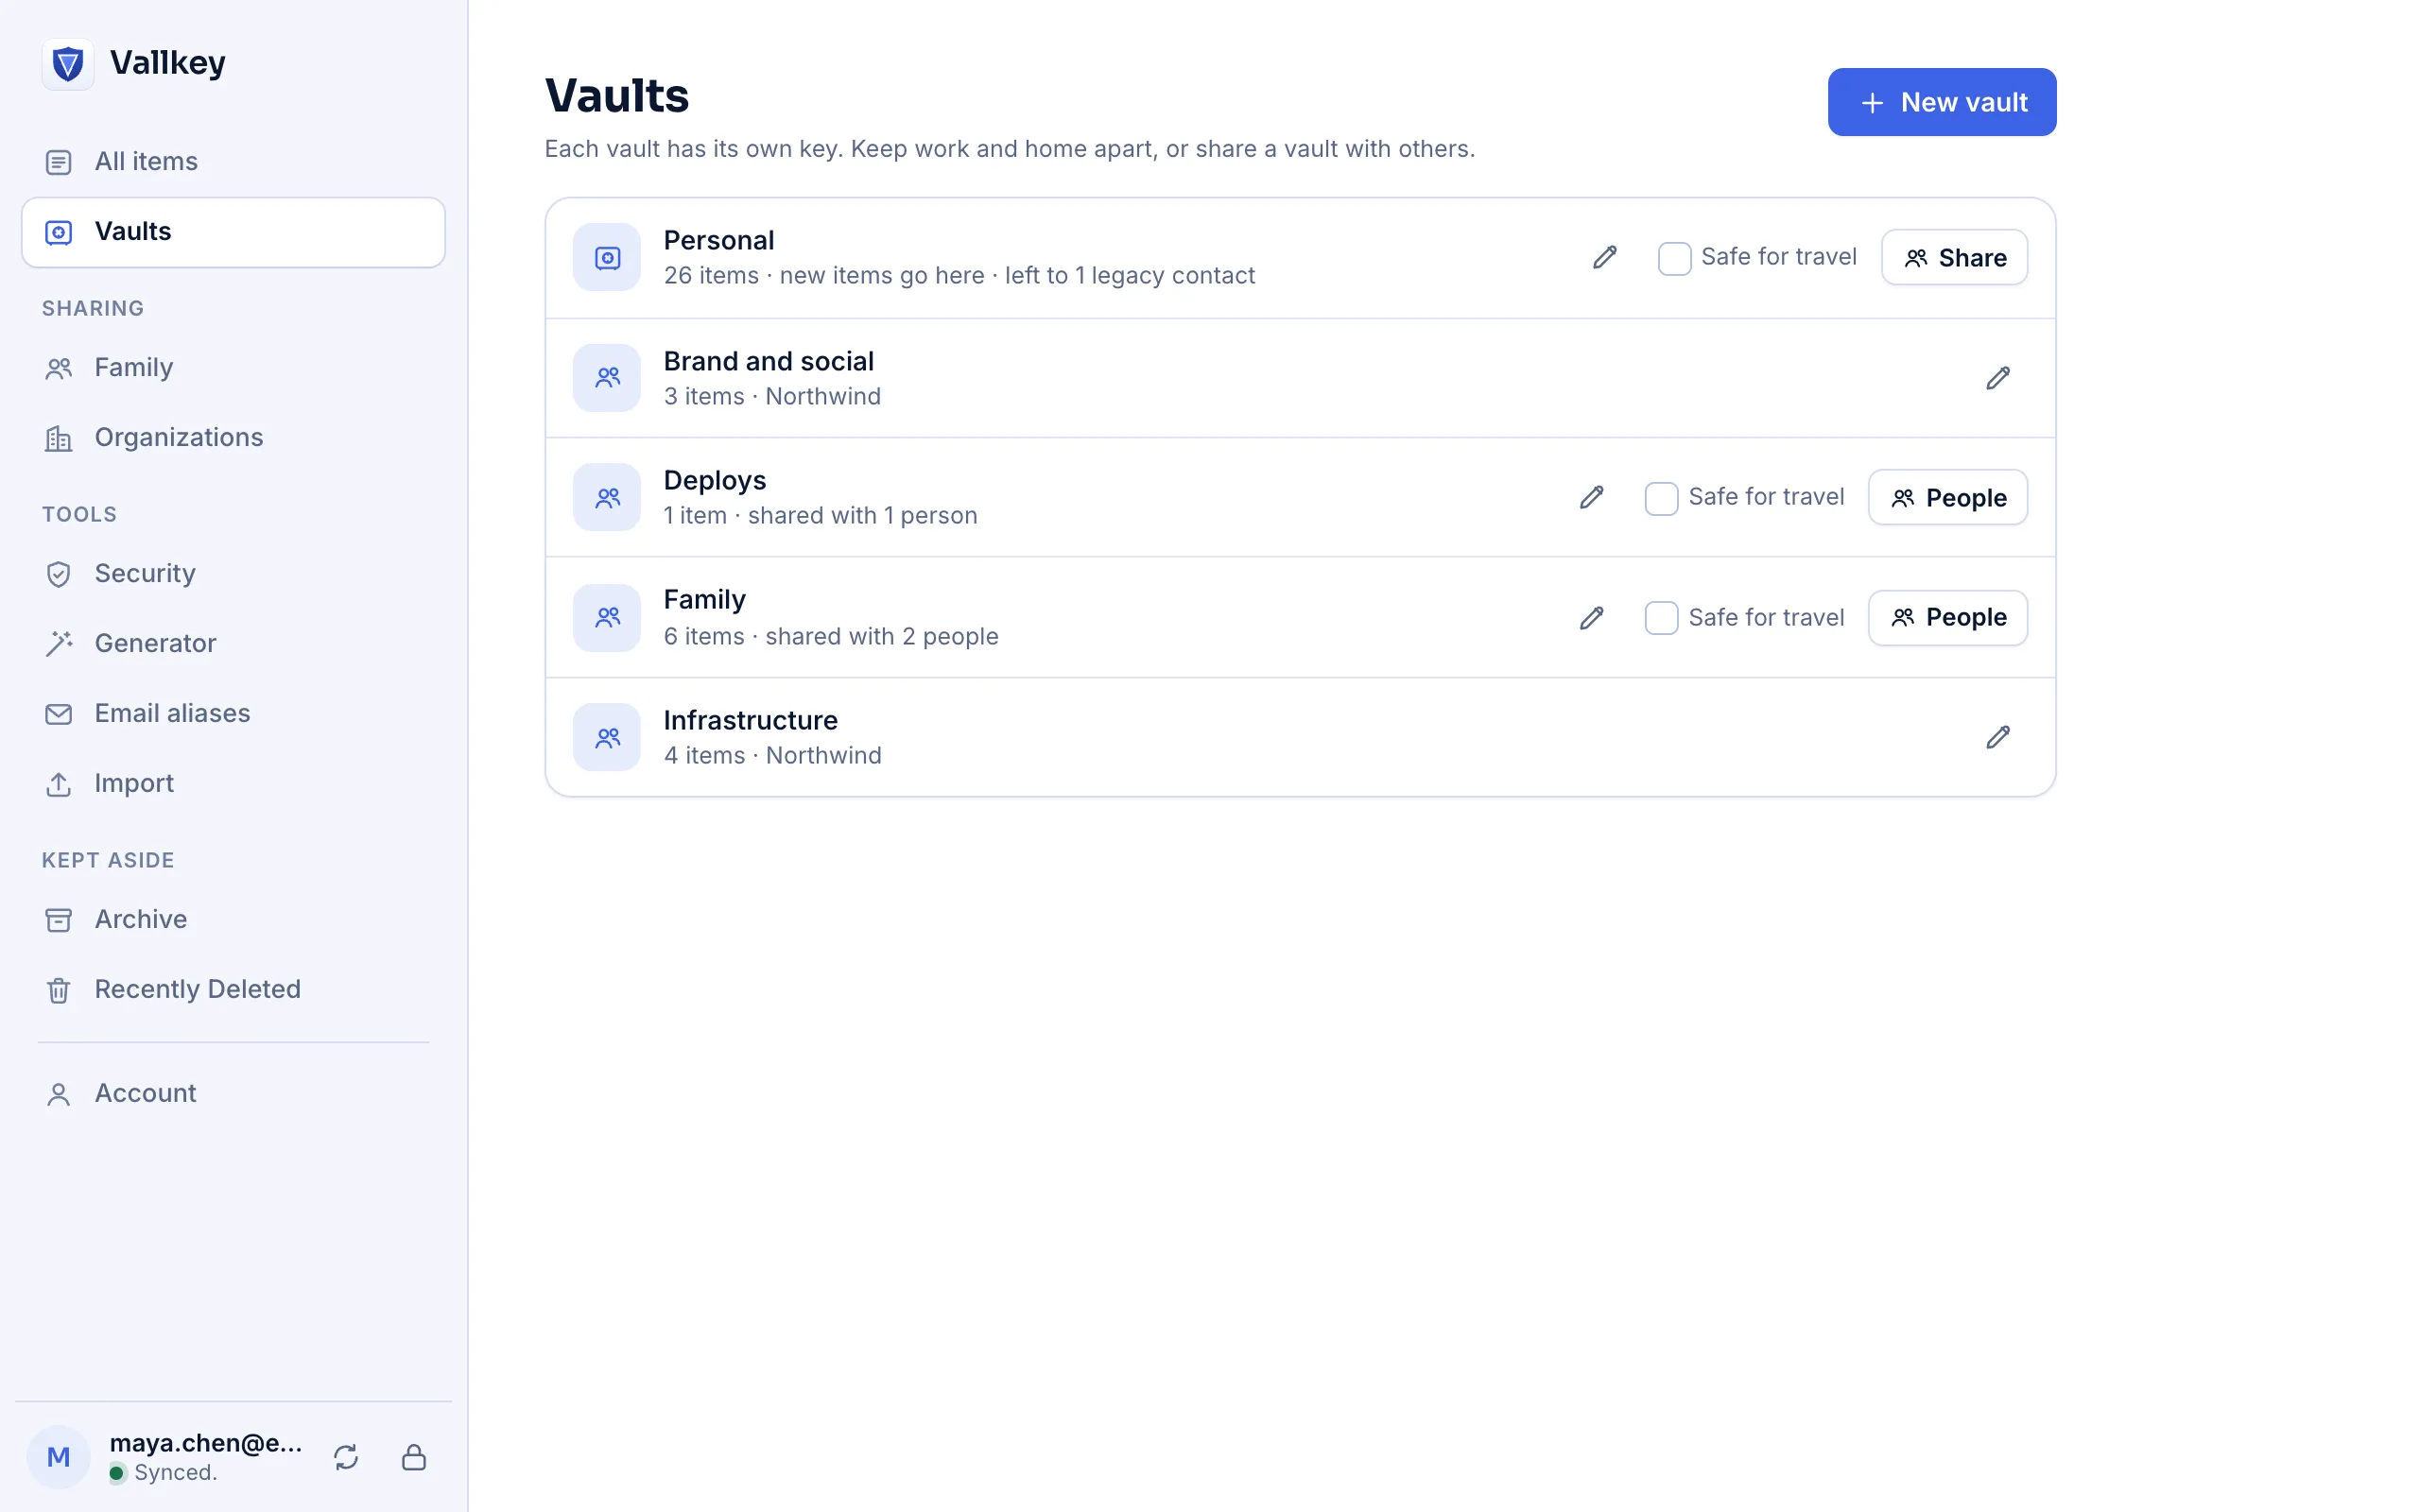This screenshot has height=1512, width=2420.
Task: Share the Personal vault
Action: [x=1954, y=258]
